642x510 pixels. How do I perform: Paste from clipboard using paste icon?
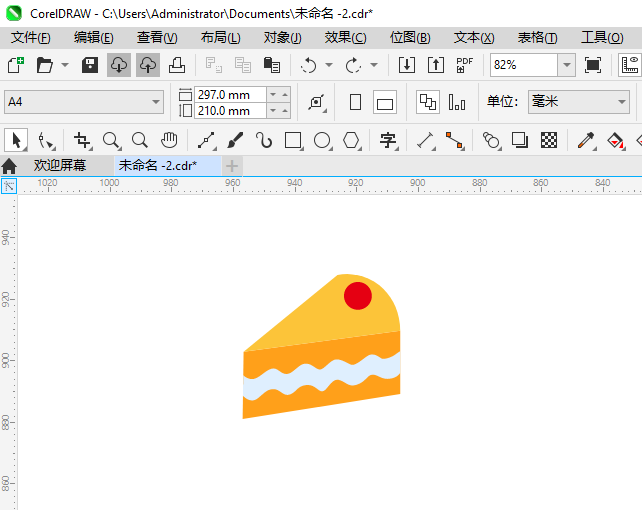coord(271,65)
